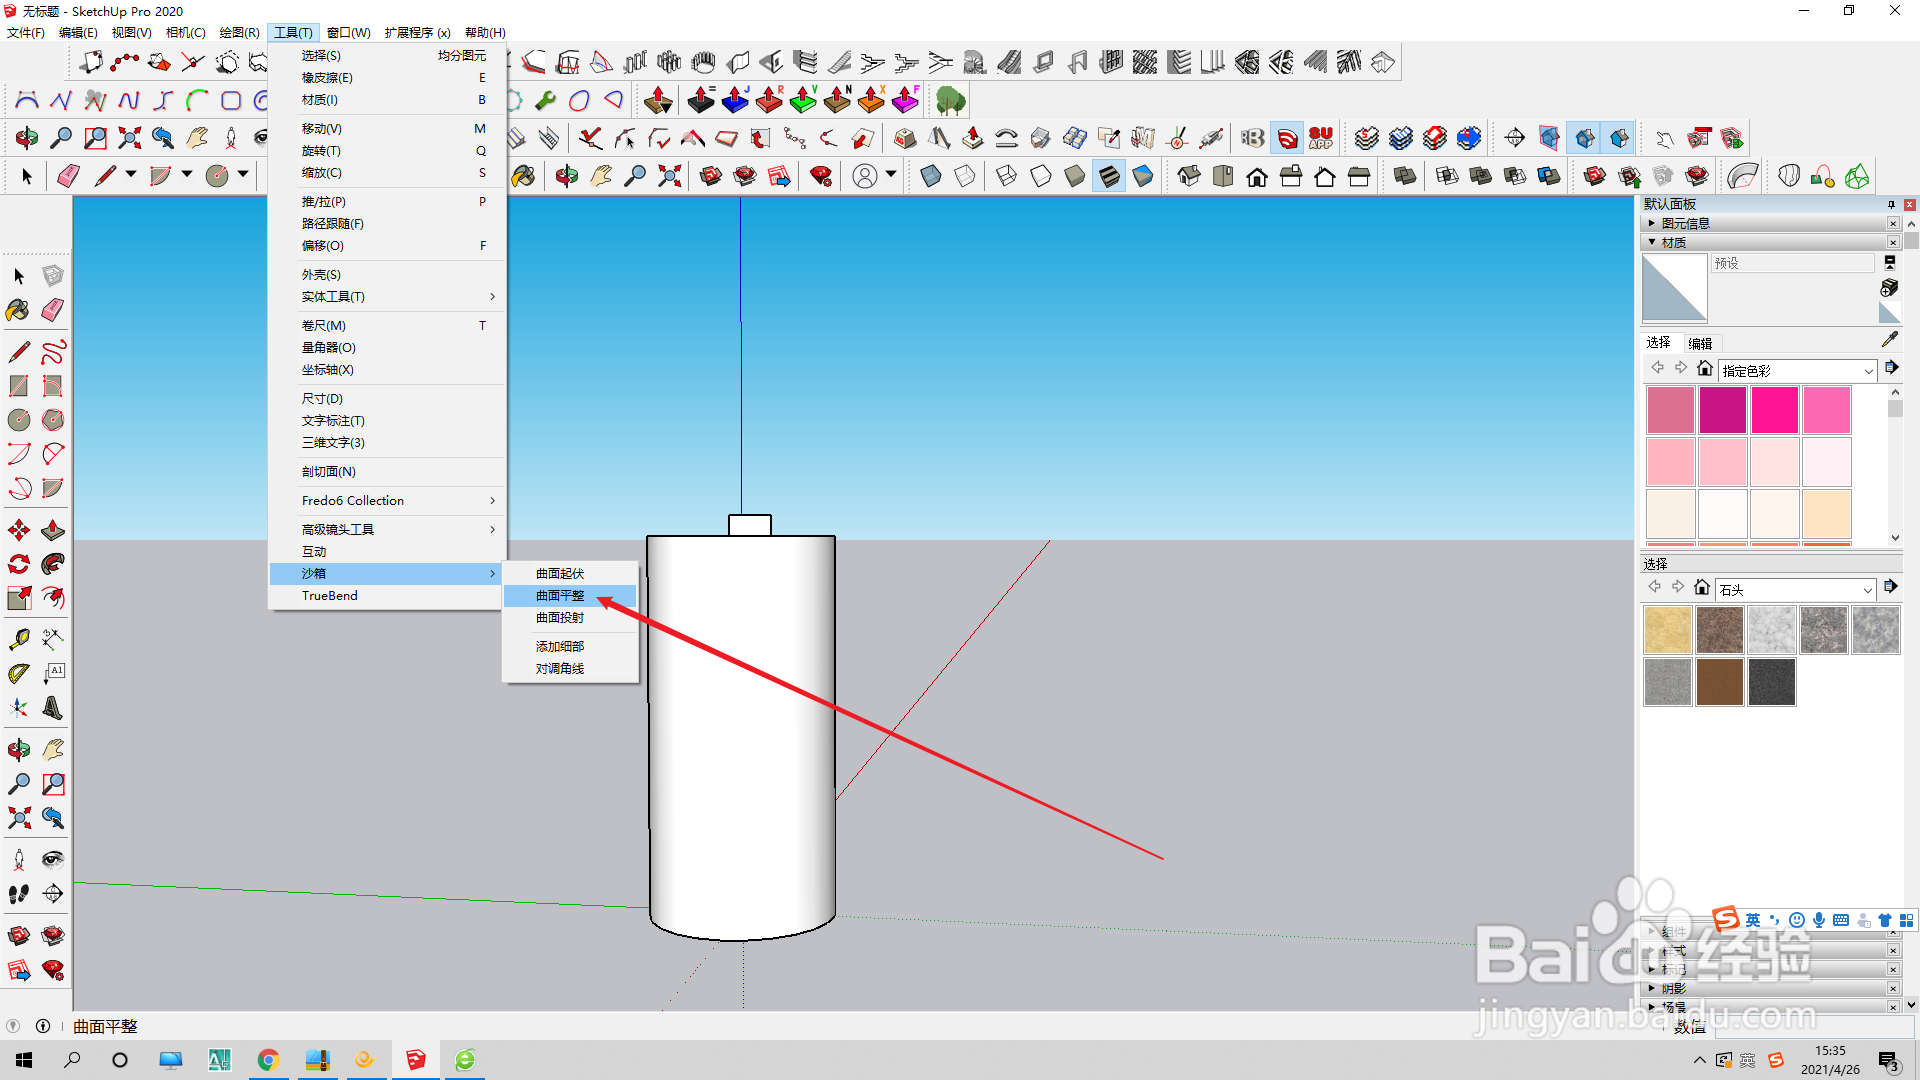The height and width of the screenshot is (1080, 1920).
Task: Enable Shaded With Textures style
Action: click(1109, 177)
